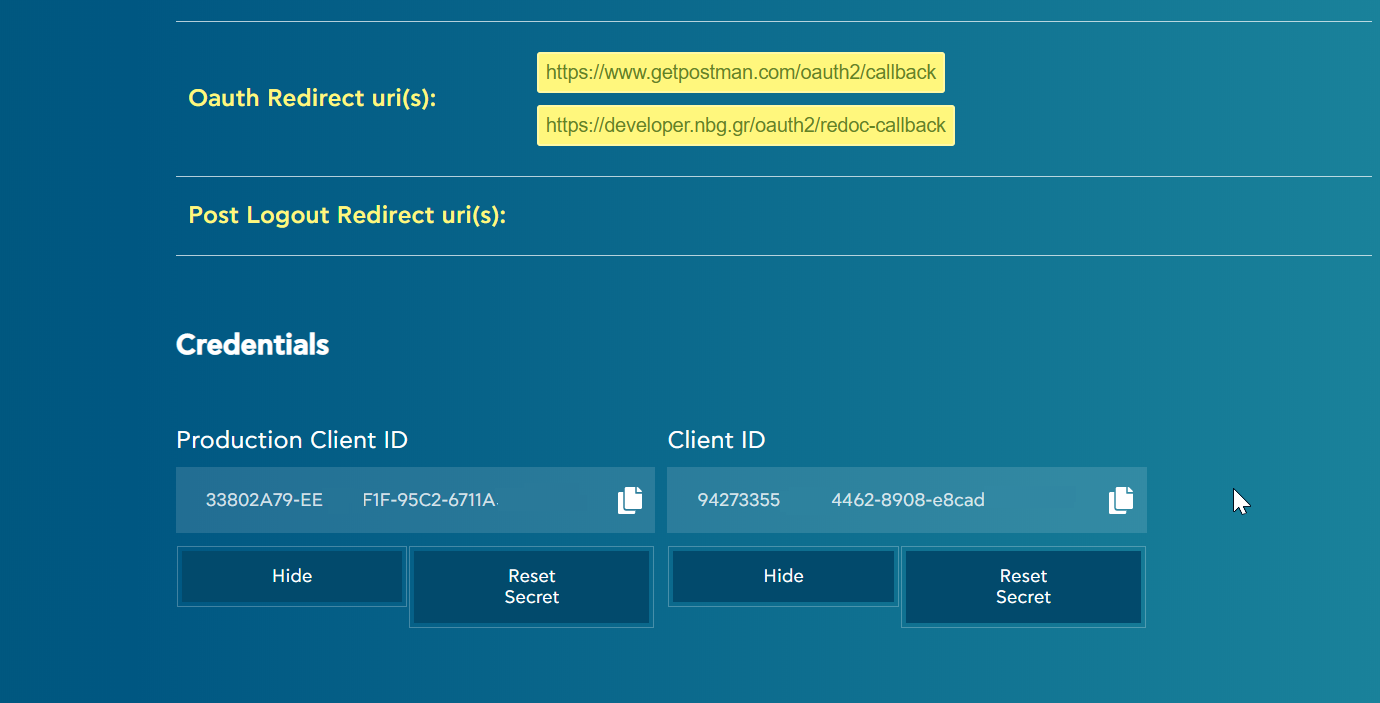Click the Oauth Redirect uri(s) label
Screen dimensions: 1380x703
(x=312, y=97)
